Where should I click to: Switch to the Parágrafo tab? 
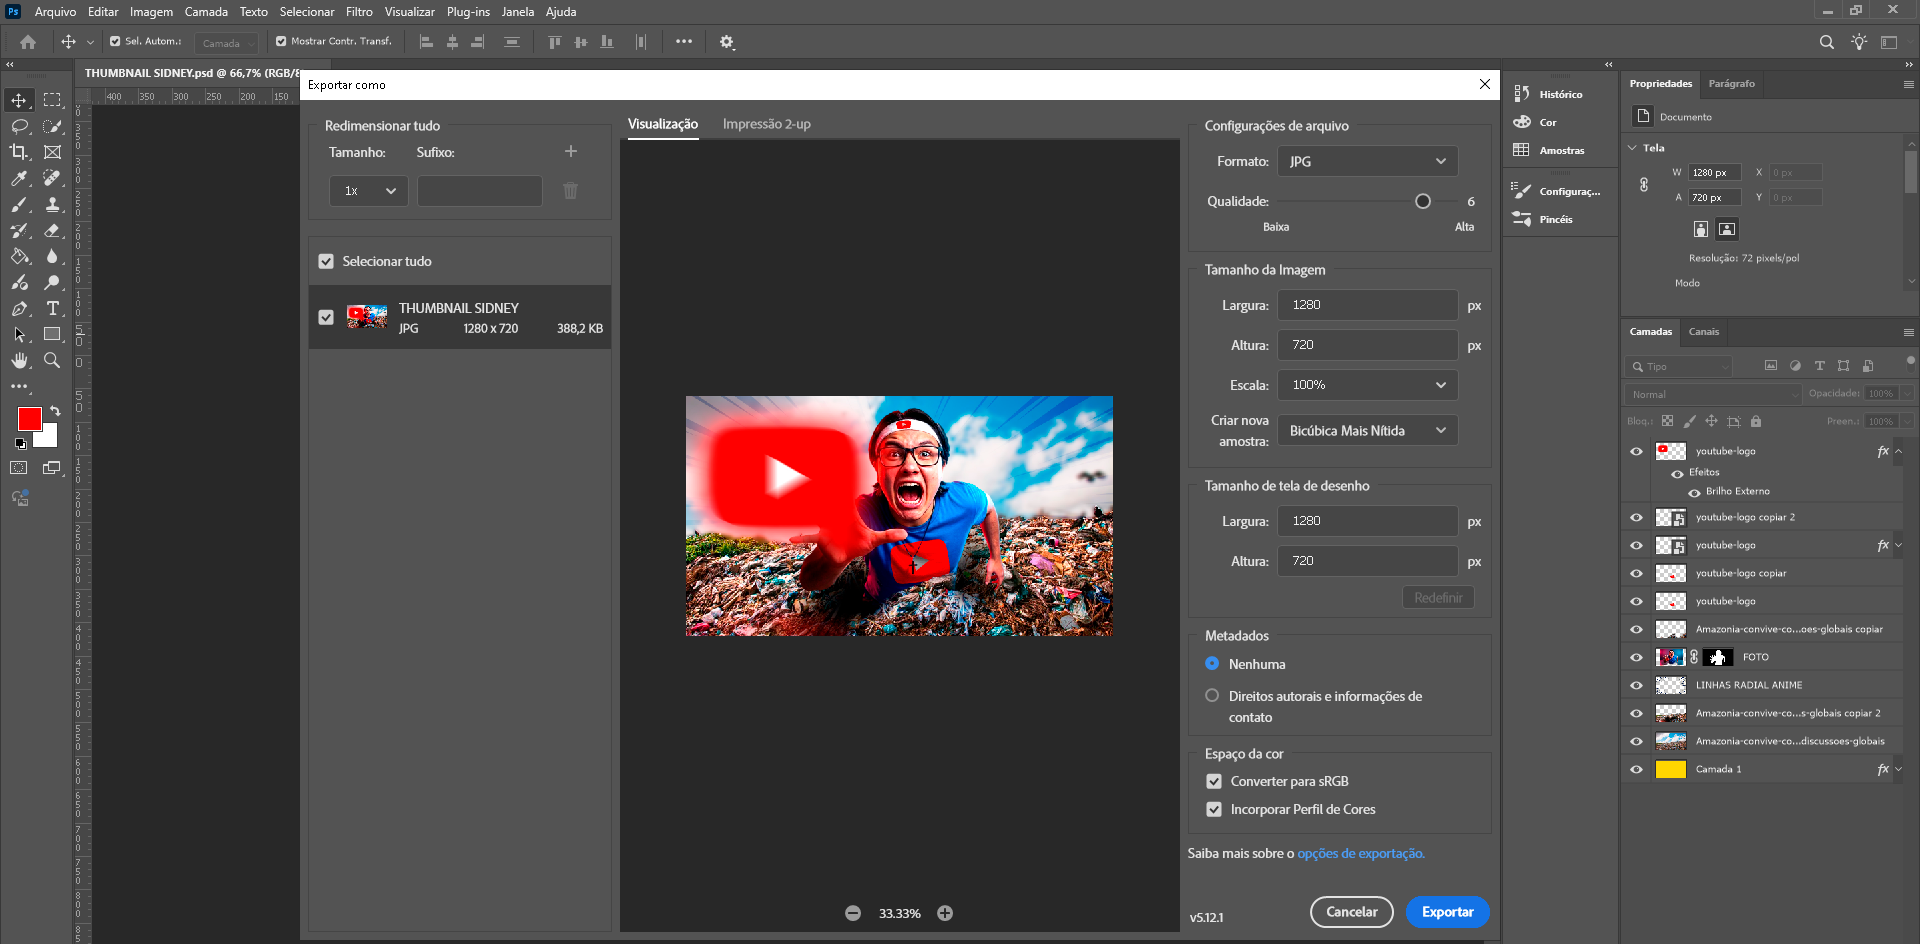pyautogui.click(x=1731, y=84)
